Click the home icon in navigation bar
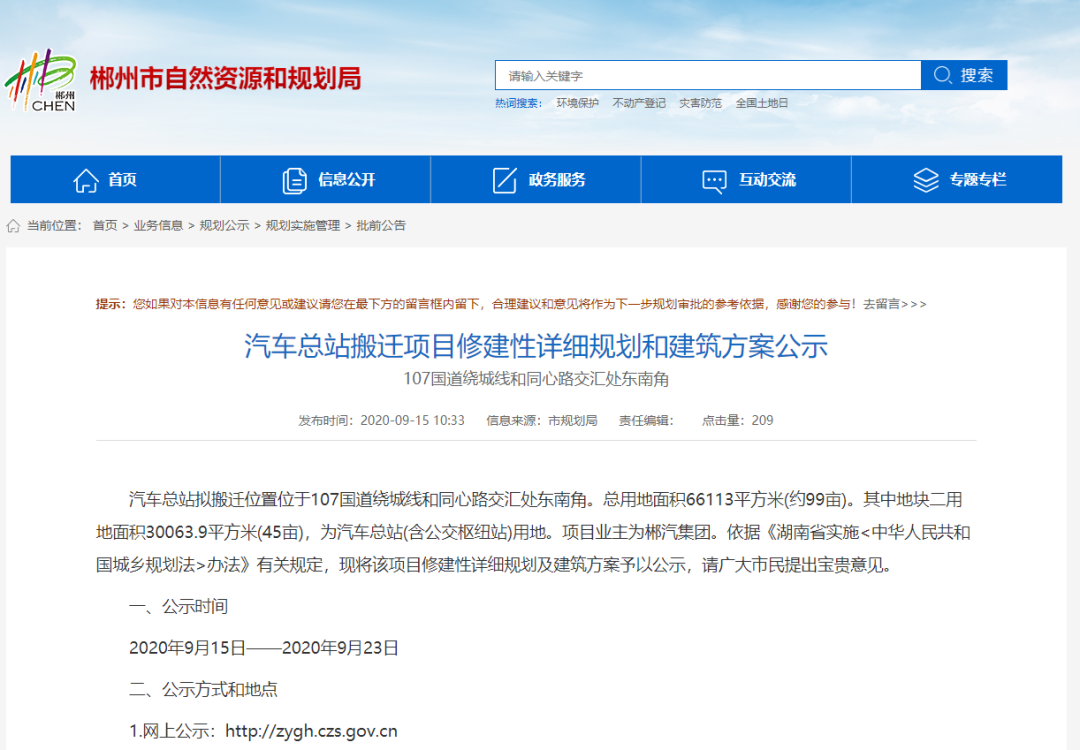 coord(86,180)
